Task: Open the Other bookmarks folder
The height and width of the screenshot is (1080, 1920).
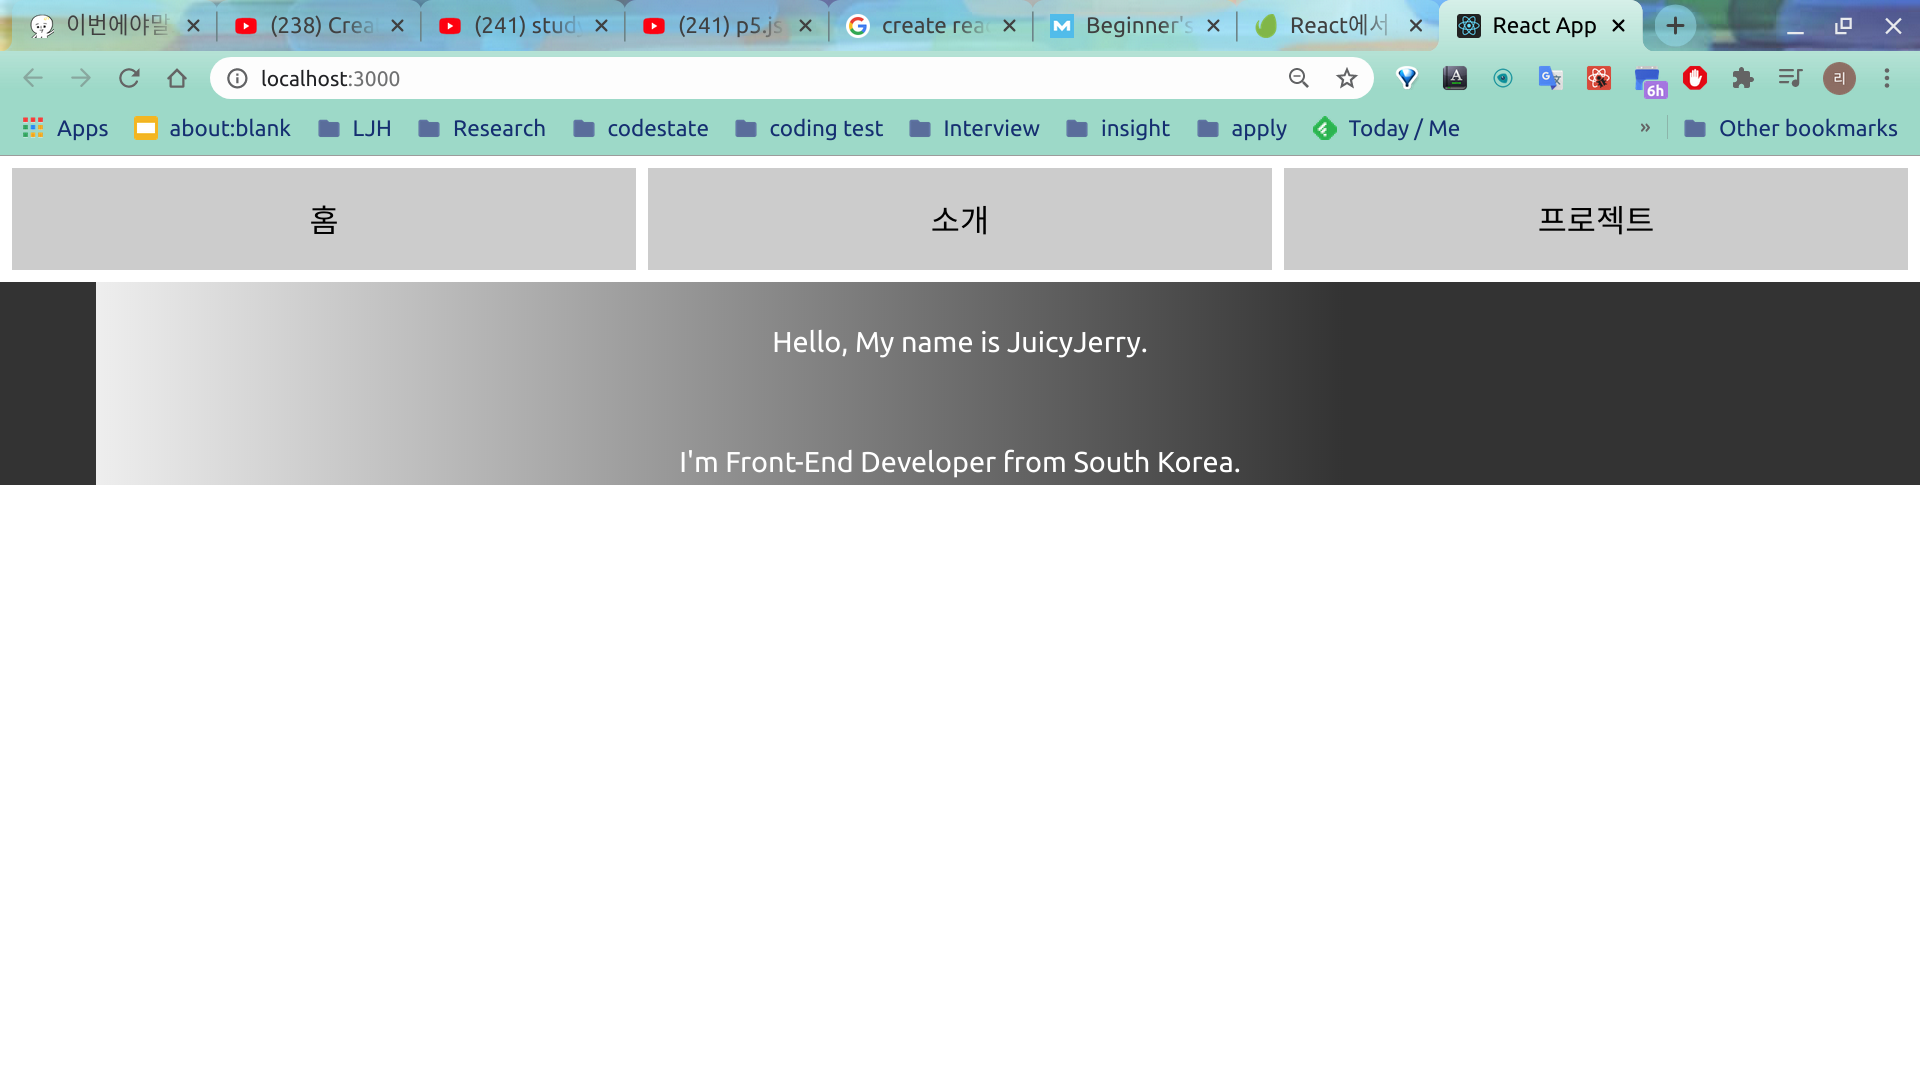Action: (x=1790, y=128)
